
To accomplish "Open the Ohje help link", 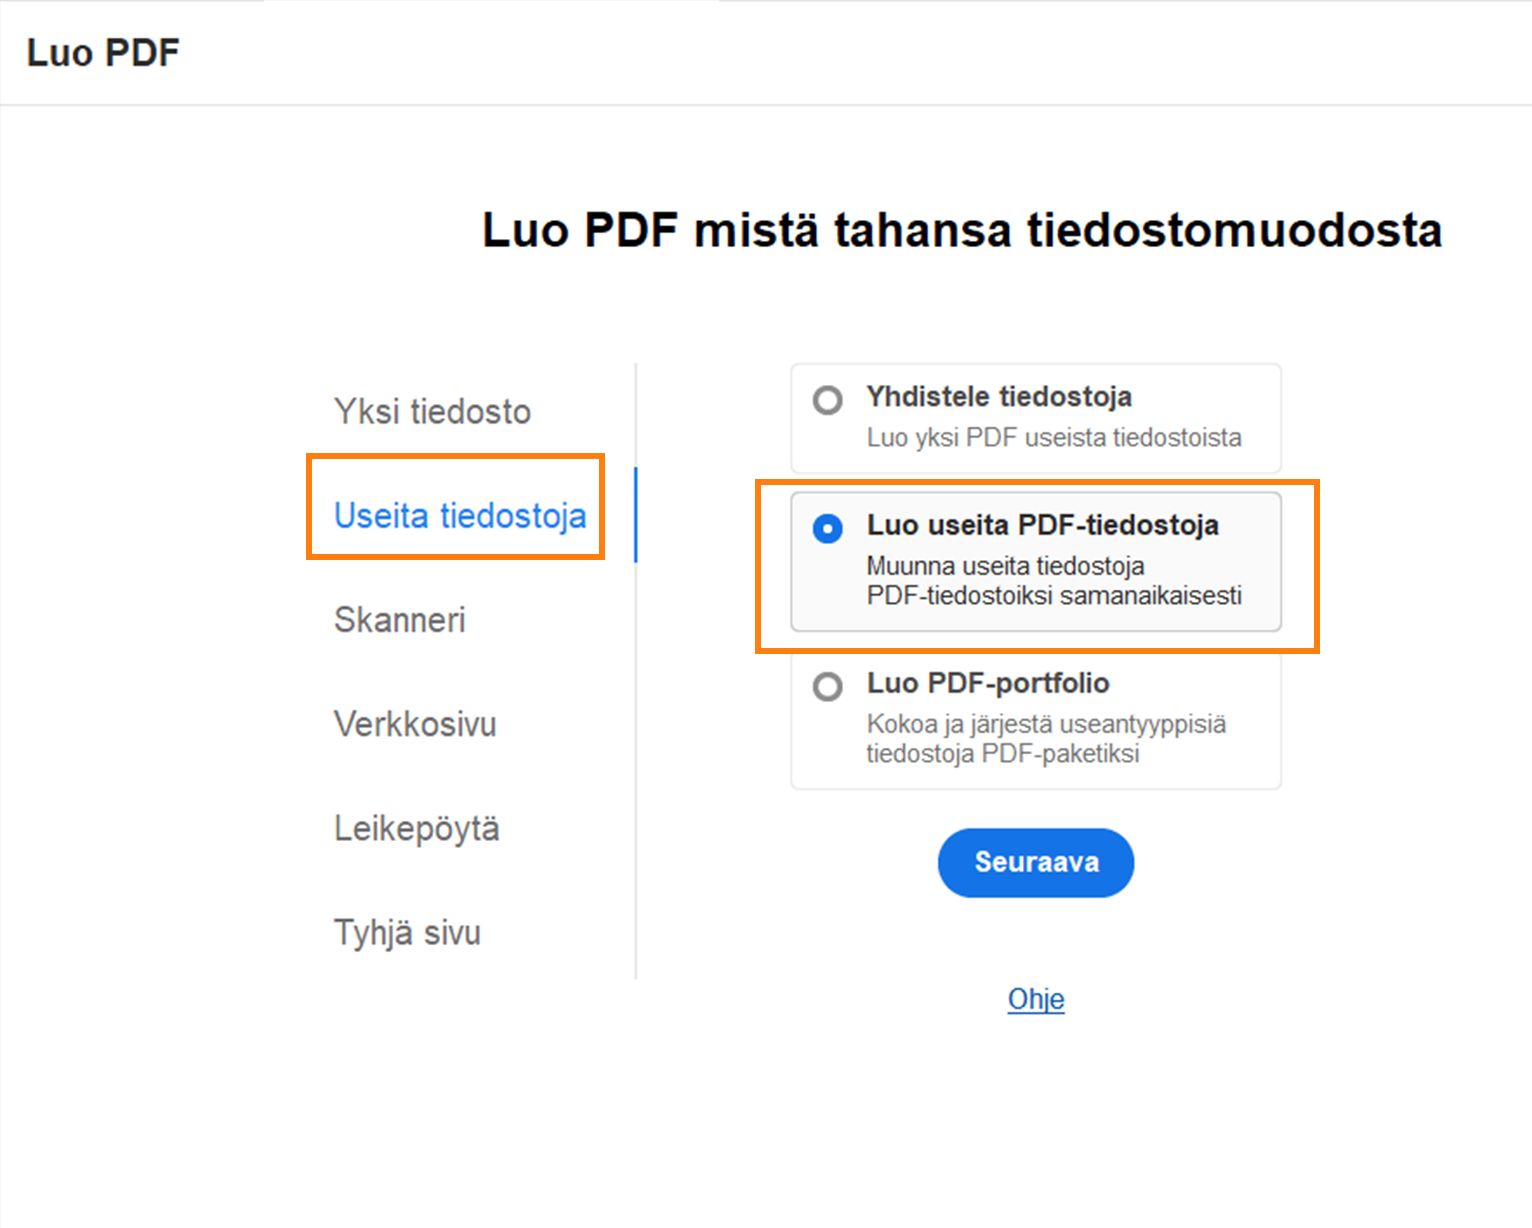I will click(x=1036, y=999).
